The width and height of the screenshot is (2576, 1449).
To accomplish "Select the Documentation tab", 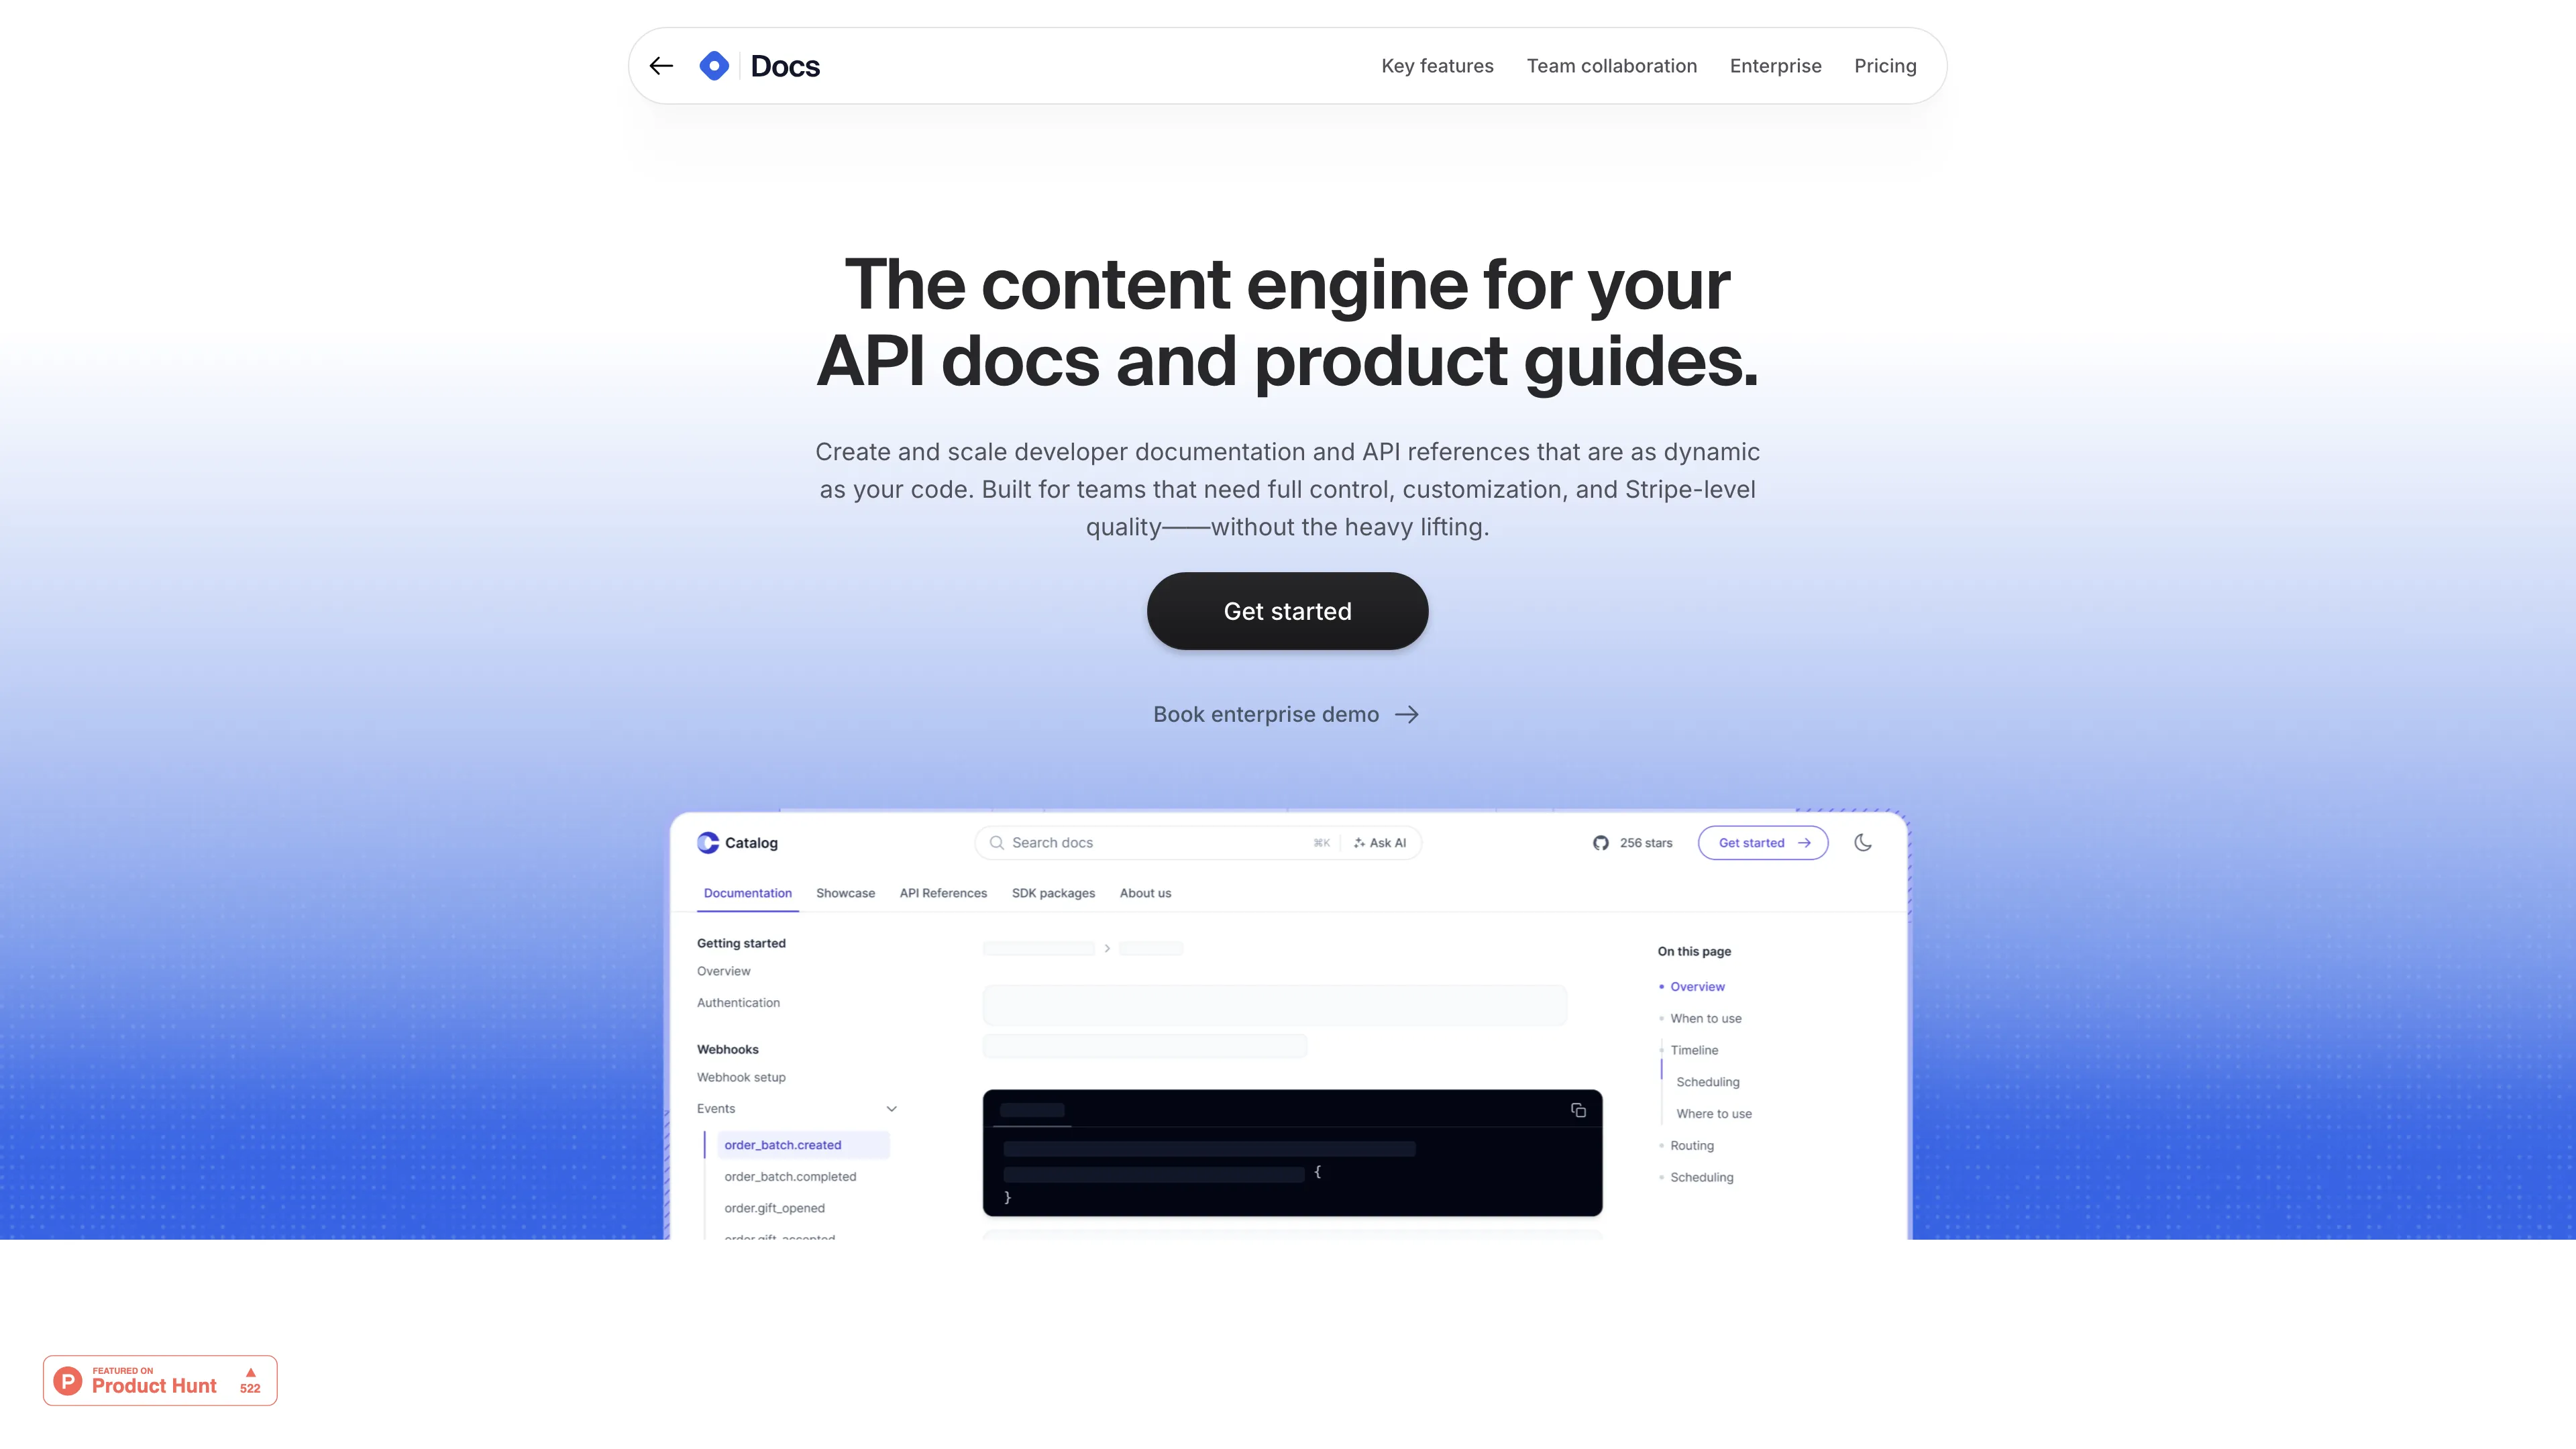I will pyautogui.click(x=747, y=892).
